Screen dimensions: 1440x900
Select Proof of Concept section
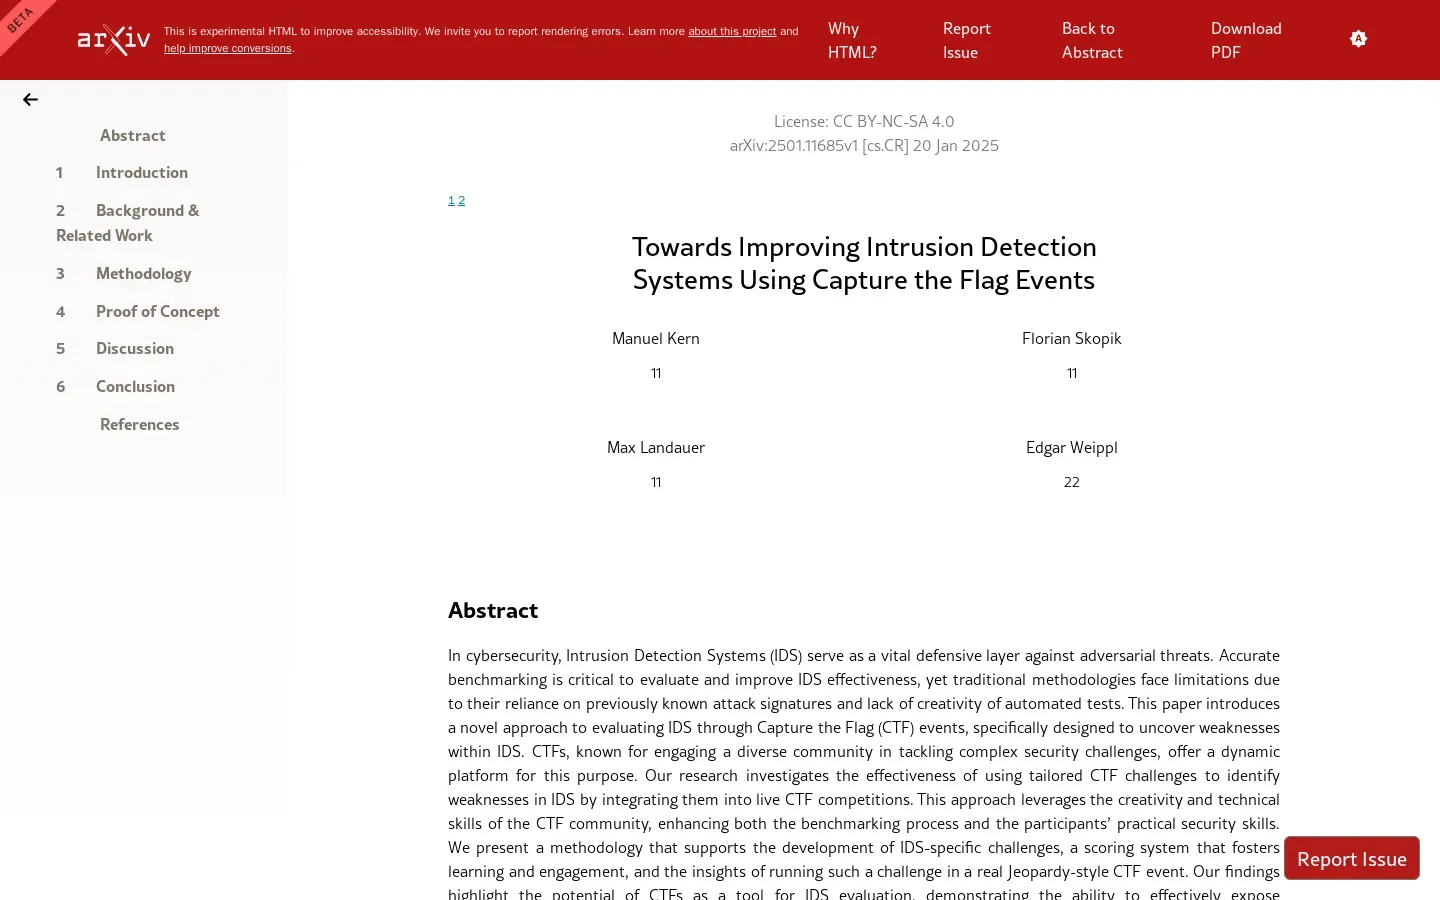157,312
